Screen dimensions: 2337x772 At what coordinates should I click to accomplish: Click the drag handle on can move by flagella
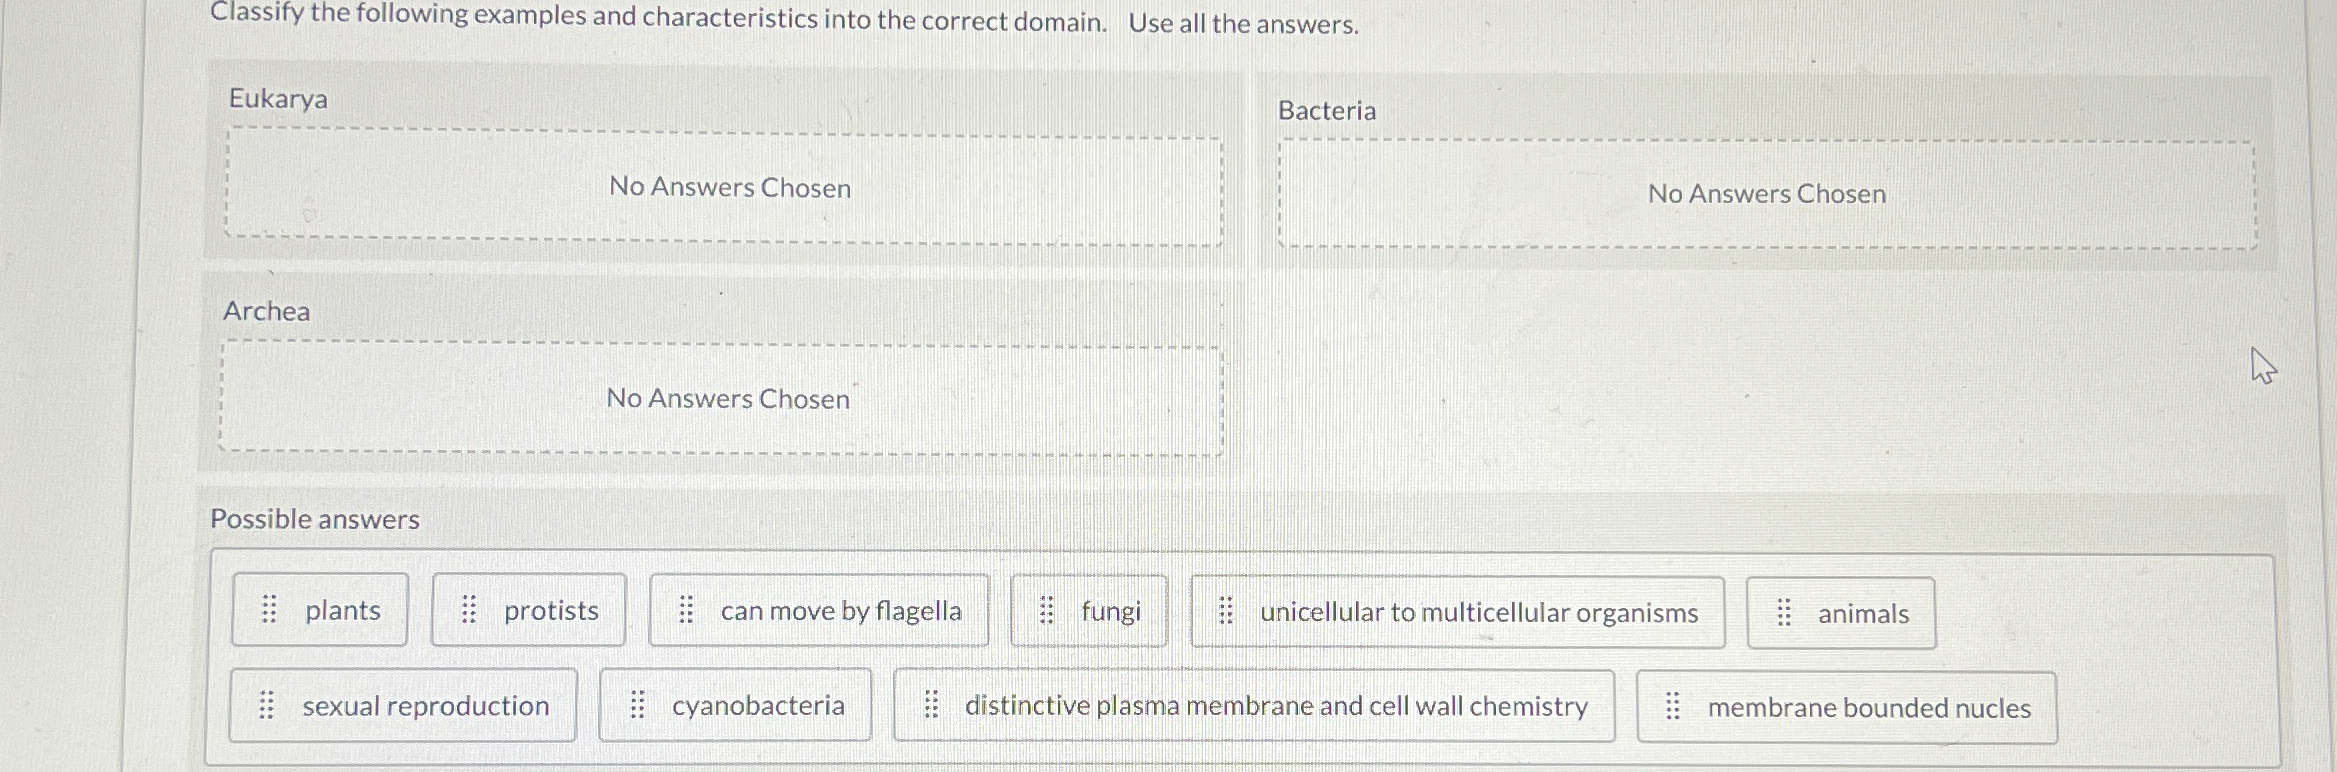click(686, 611)
